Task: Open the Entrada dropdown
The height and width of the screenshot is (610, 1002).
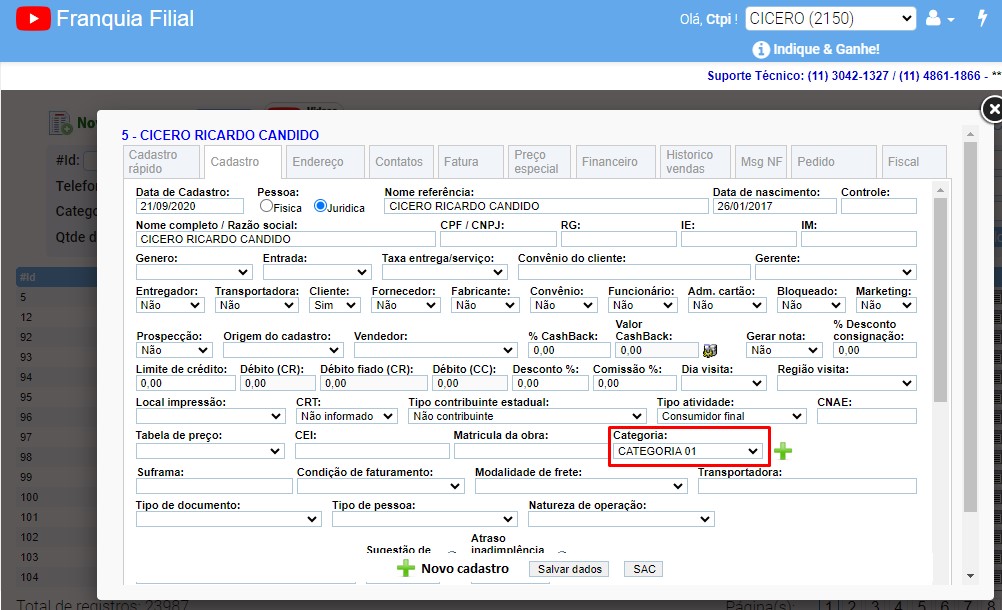Action: [x=317, y=272]
